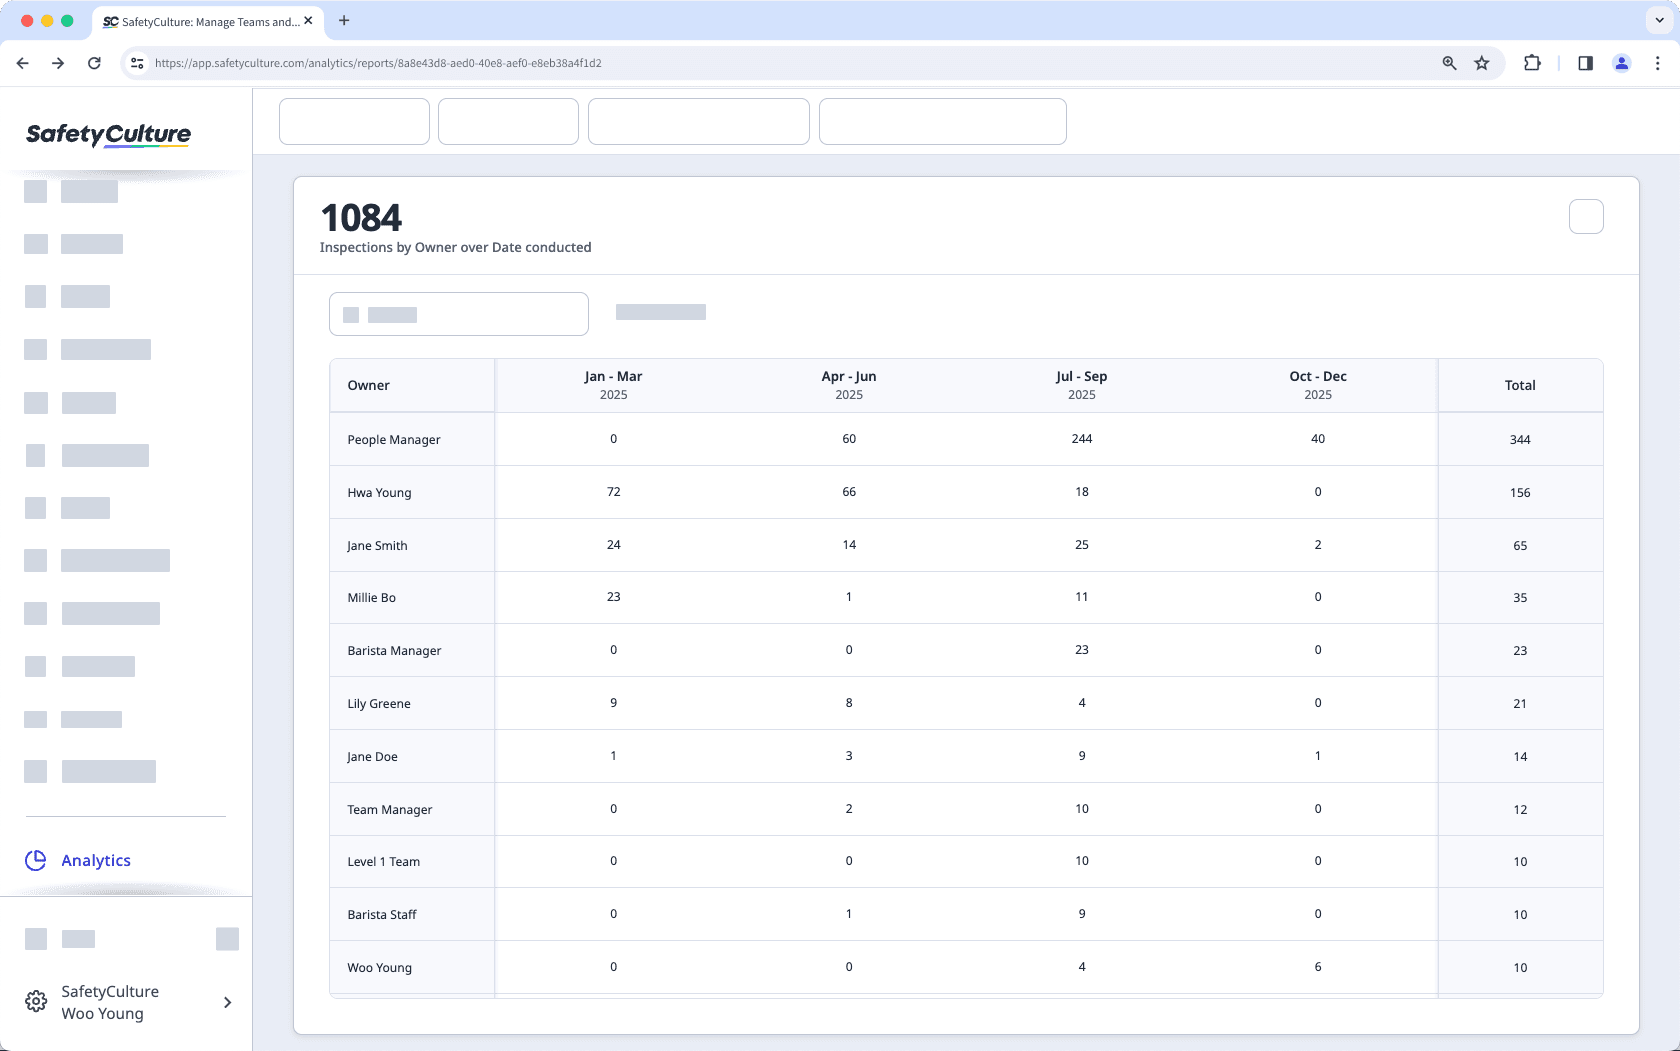Click the SafetyCulture logo
Image resolution: width=1680 pixels, height=1051 pixels.
click(107, 133)
